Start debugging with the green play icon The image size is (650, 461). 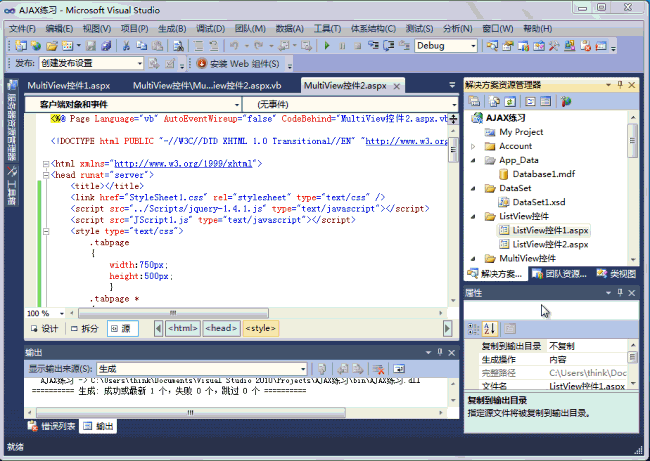click(327, 46)
